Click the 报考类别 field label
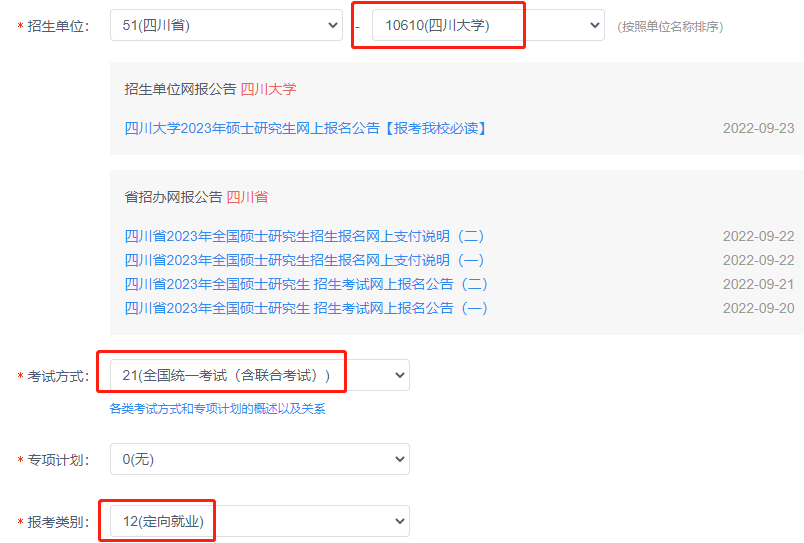 [x=58, y=522]
